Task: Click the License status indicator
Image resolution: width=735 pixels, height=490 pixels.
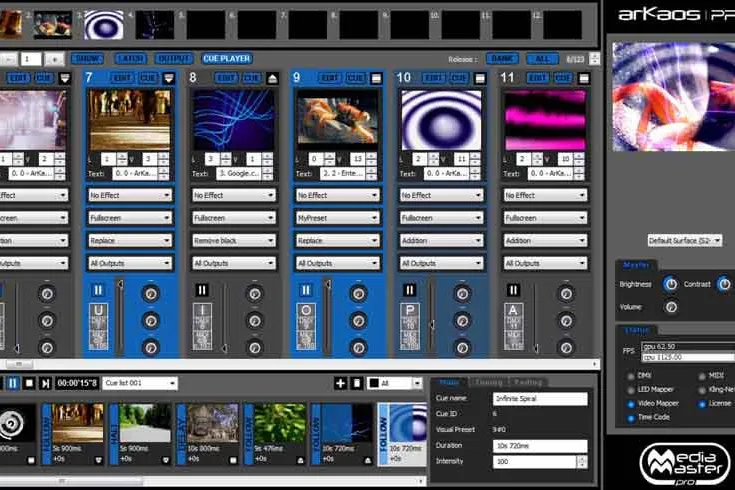Action: click(x=702, y=404)
